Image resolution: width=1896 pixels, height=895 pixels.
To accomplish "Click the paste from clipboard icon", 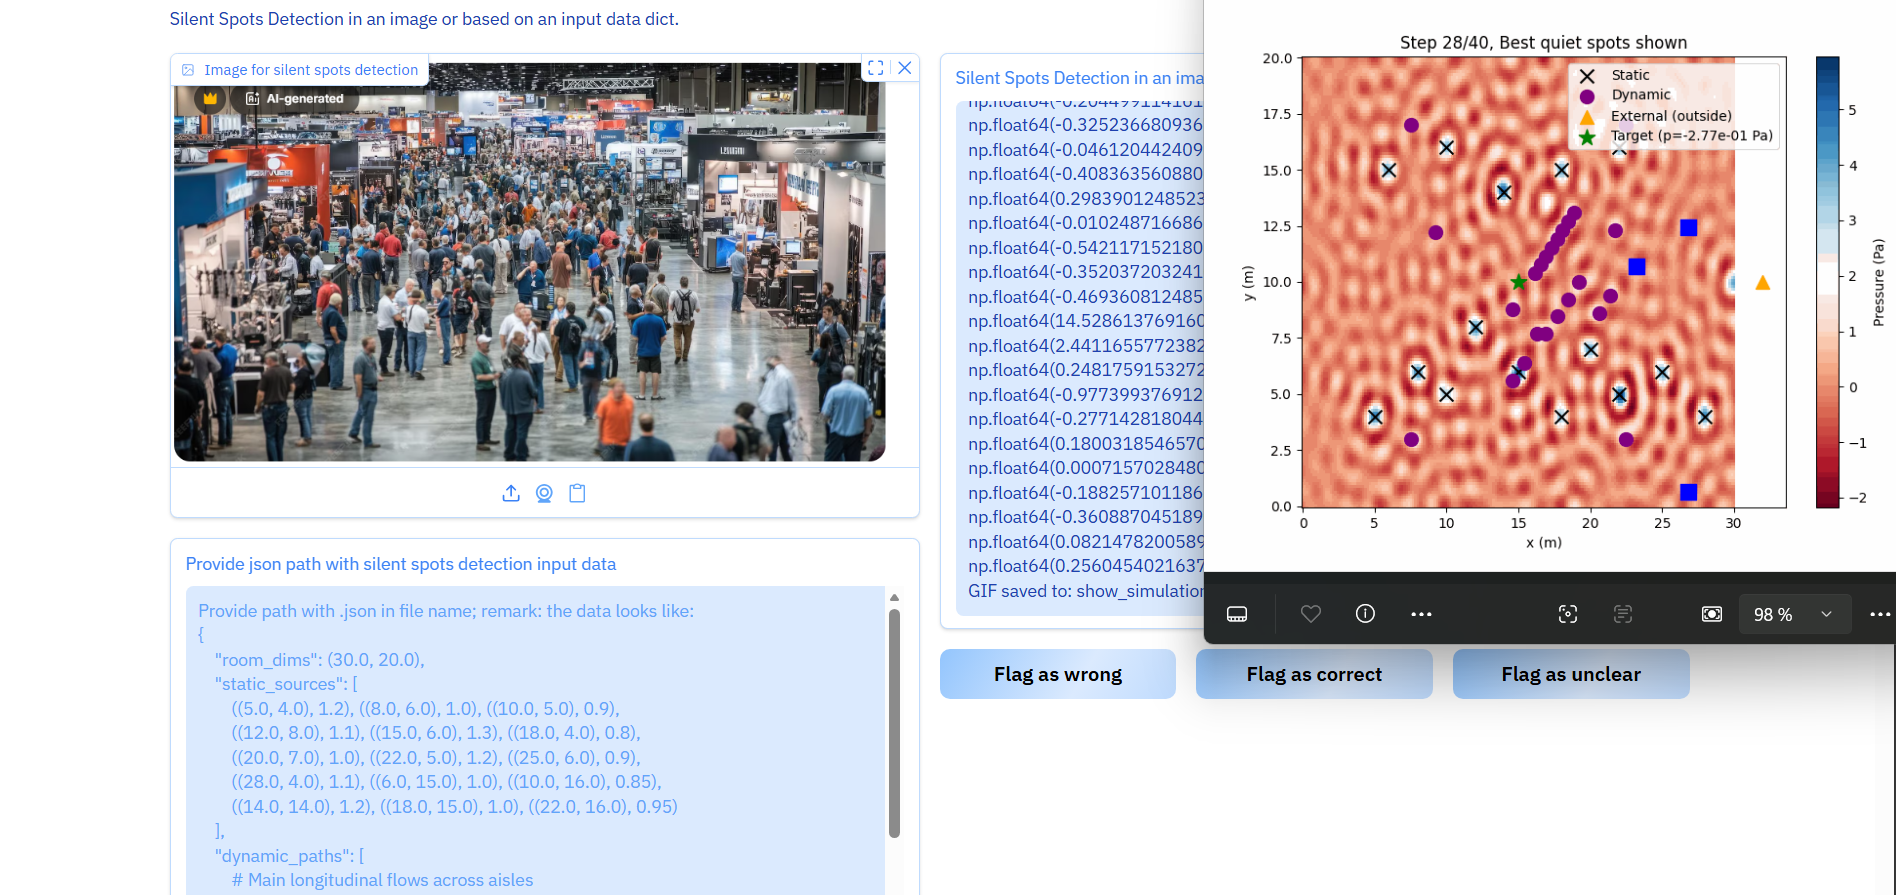I will (x=577, y=493).
